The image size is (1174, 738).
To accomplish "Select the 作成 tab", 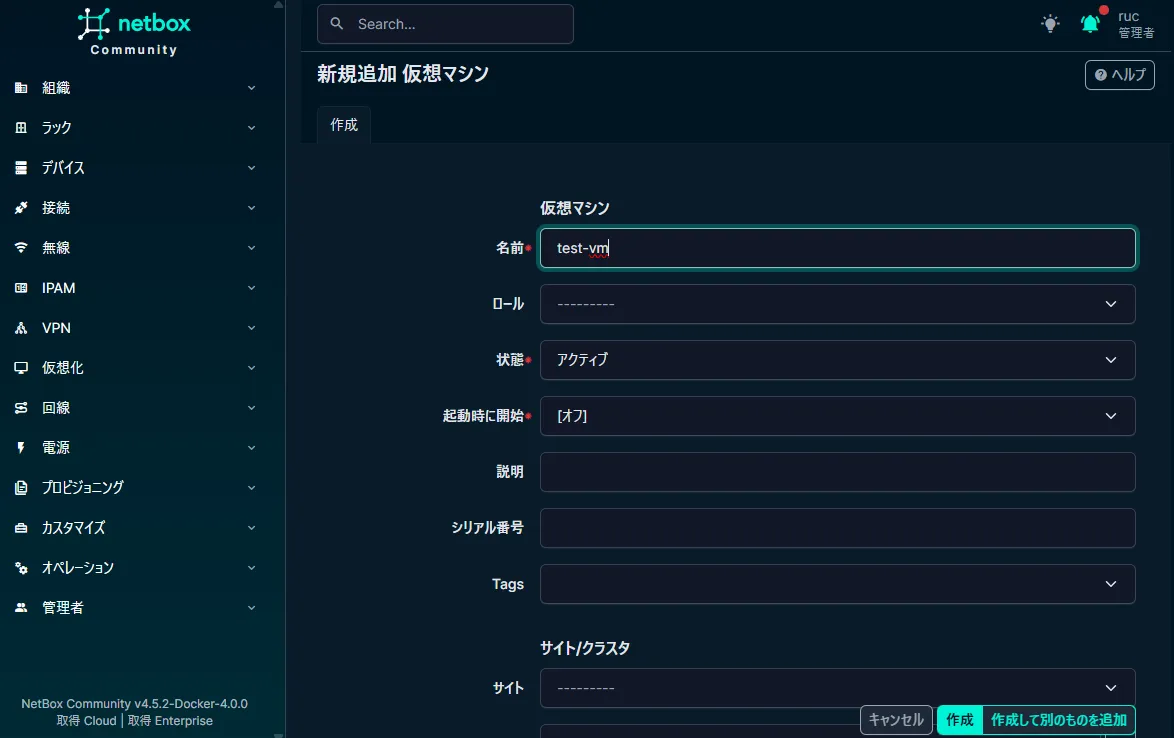I will point(344,125).
